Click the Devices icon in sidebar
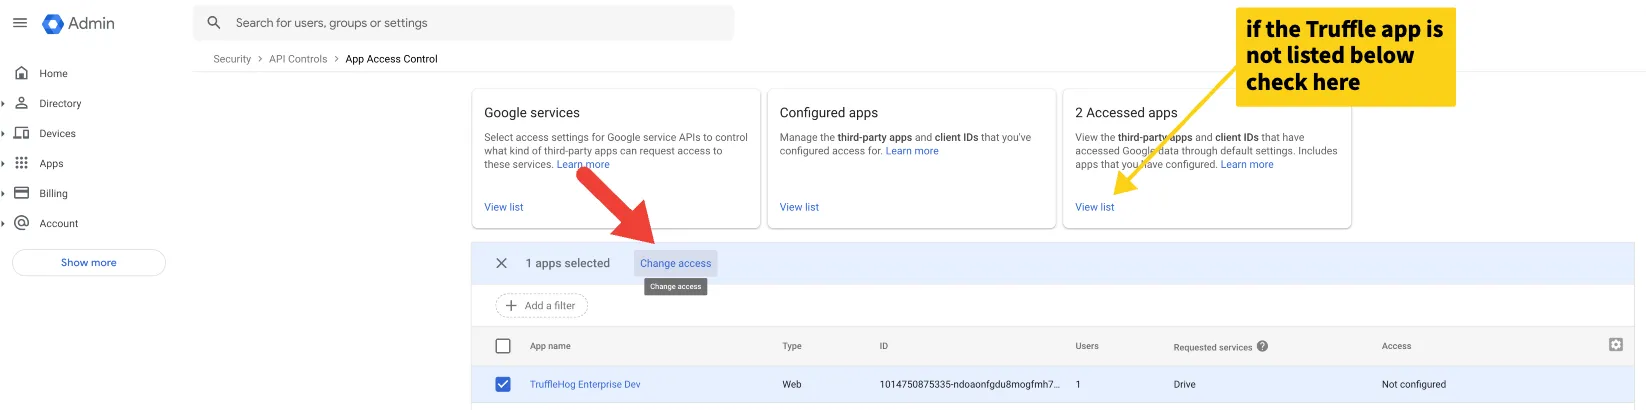The image size is (1646, 410). click(21, 133)
